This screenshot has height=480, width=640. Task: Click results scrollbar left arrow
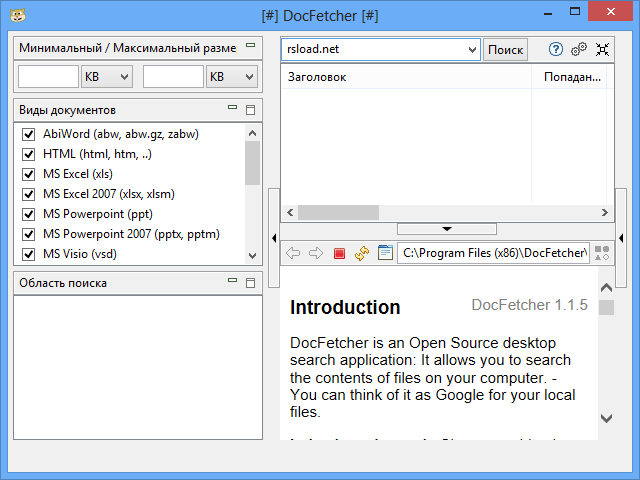click(x=290, y=213)
